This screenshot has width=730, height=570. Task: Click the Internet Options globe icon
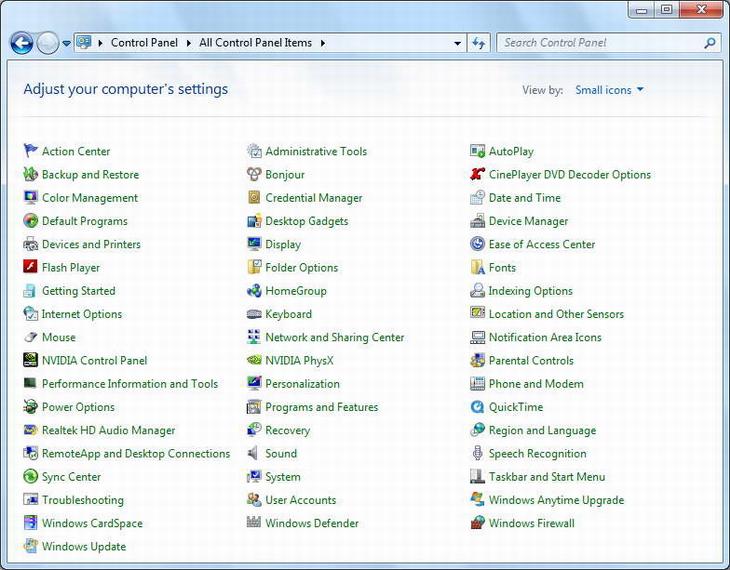[x=30, y=313]
